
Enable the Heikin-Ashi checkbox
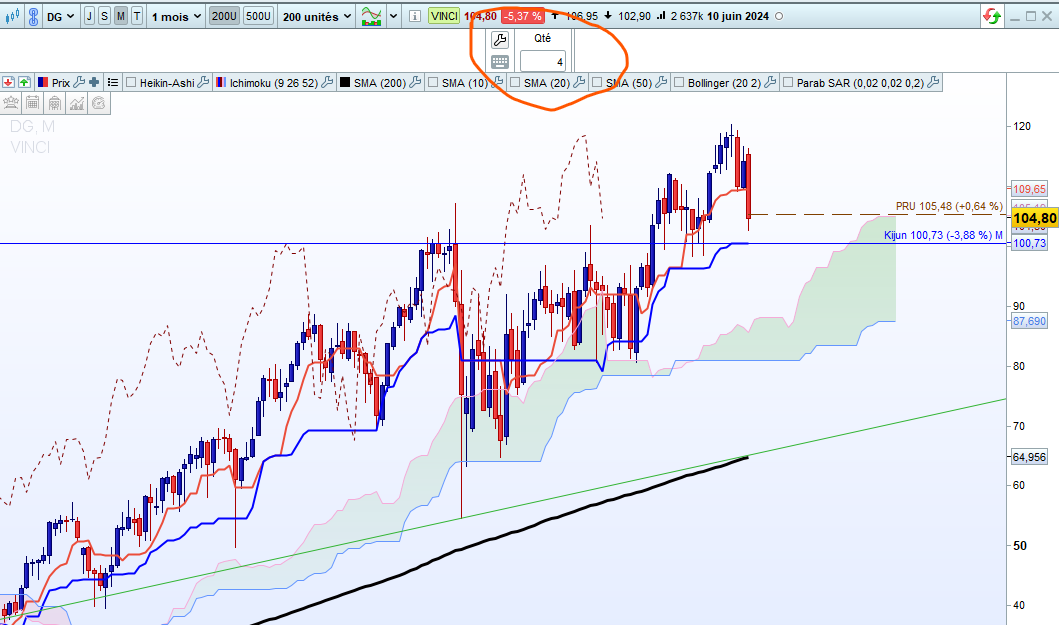tap(131, 82)
